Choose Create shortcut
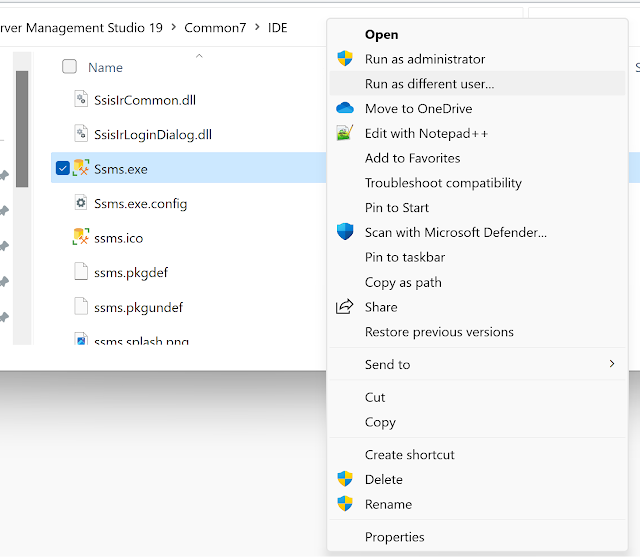Screen dimensions: 640x557 (409, 455)
